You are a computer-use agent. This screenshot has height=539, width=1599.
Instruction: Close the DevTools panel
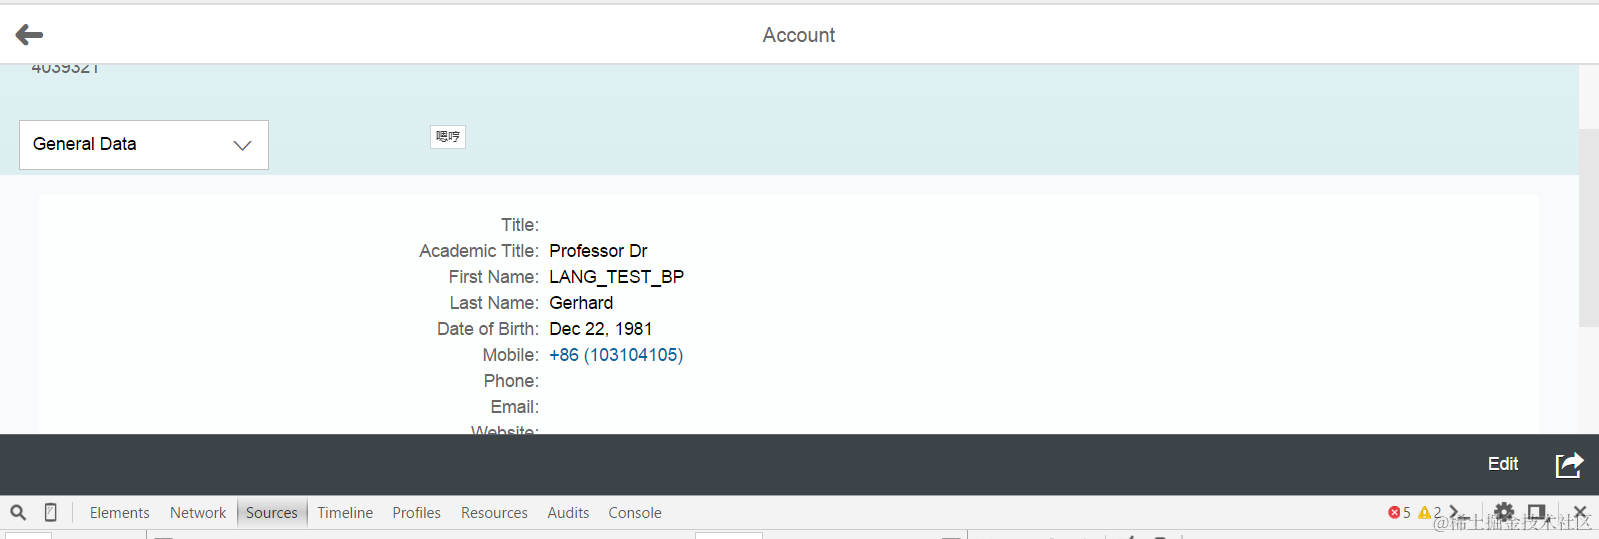(x=1580, y=512)
